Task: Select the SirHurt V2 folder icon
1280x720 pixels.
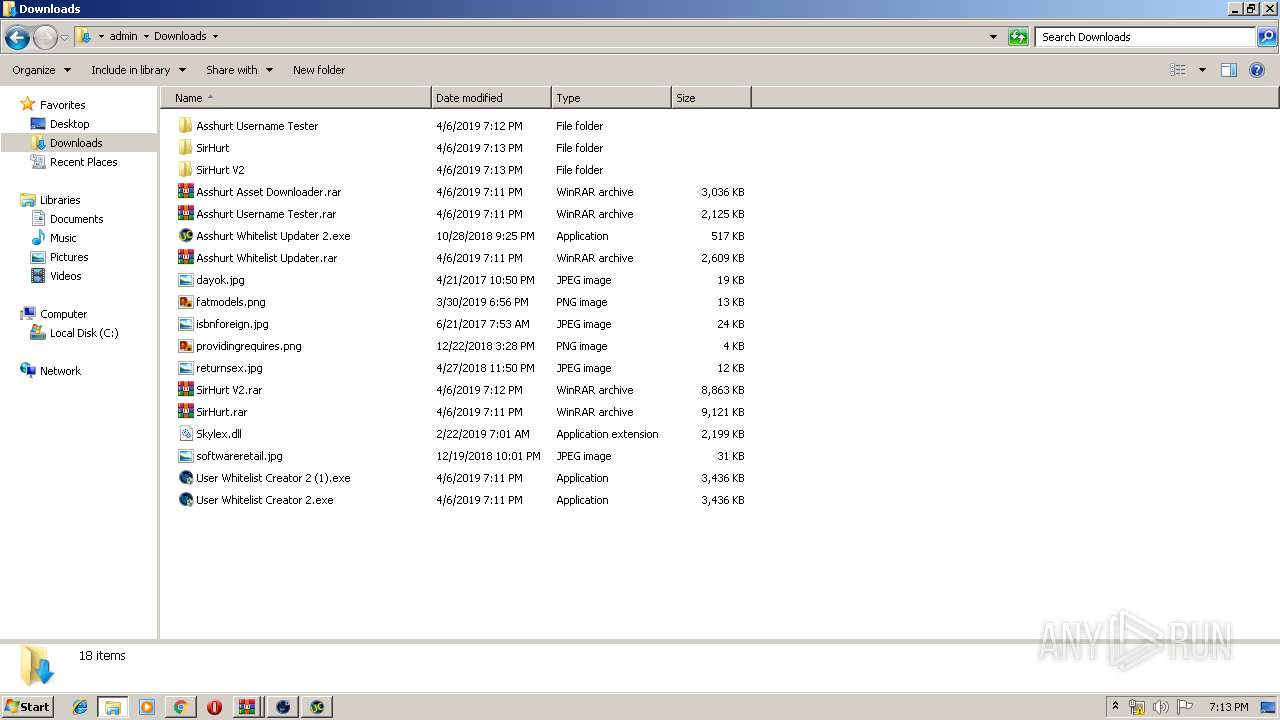Action: coord(185,170)
